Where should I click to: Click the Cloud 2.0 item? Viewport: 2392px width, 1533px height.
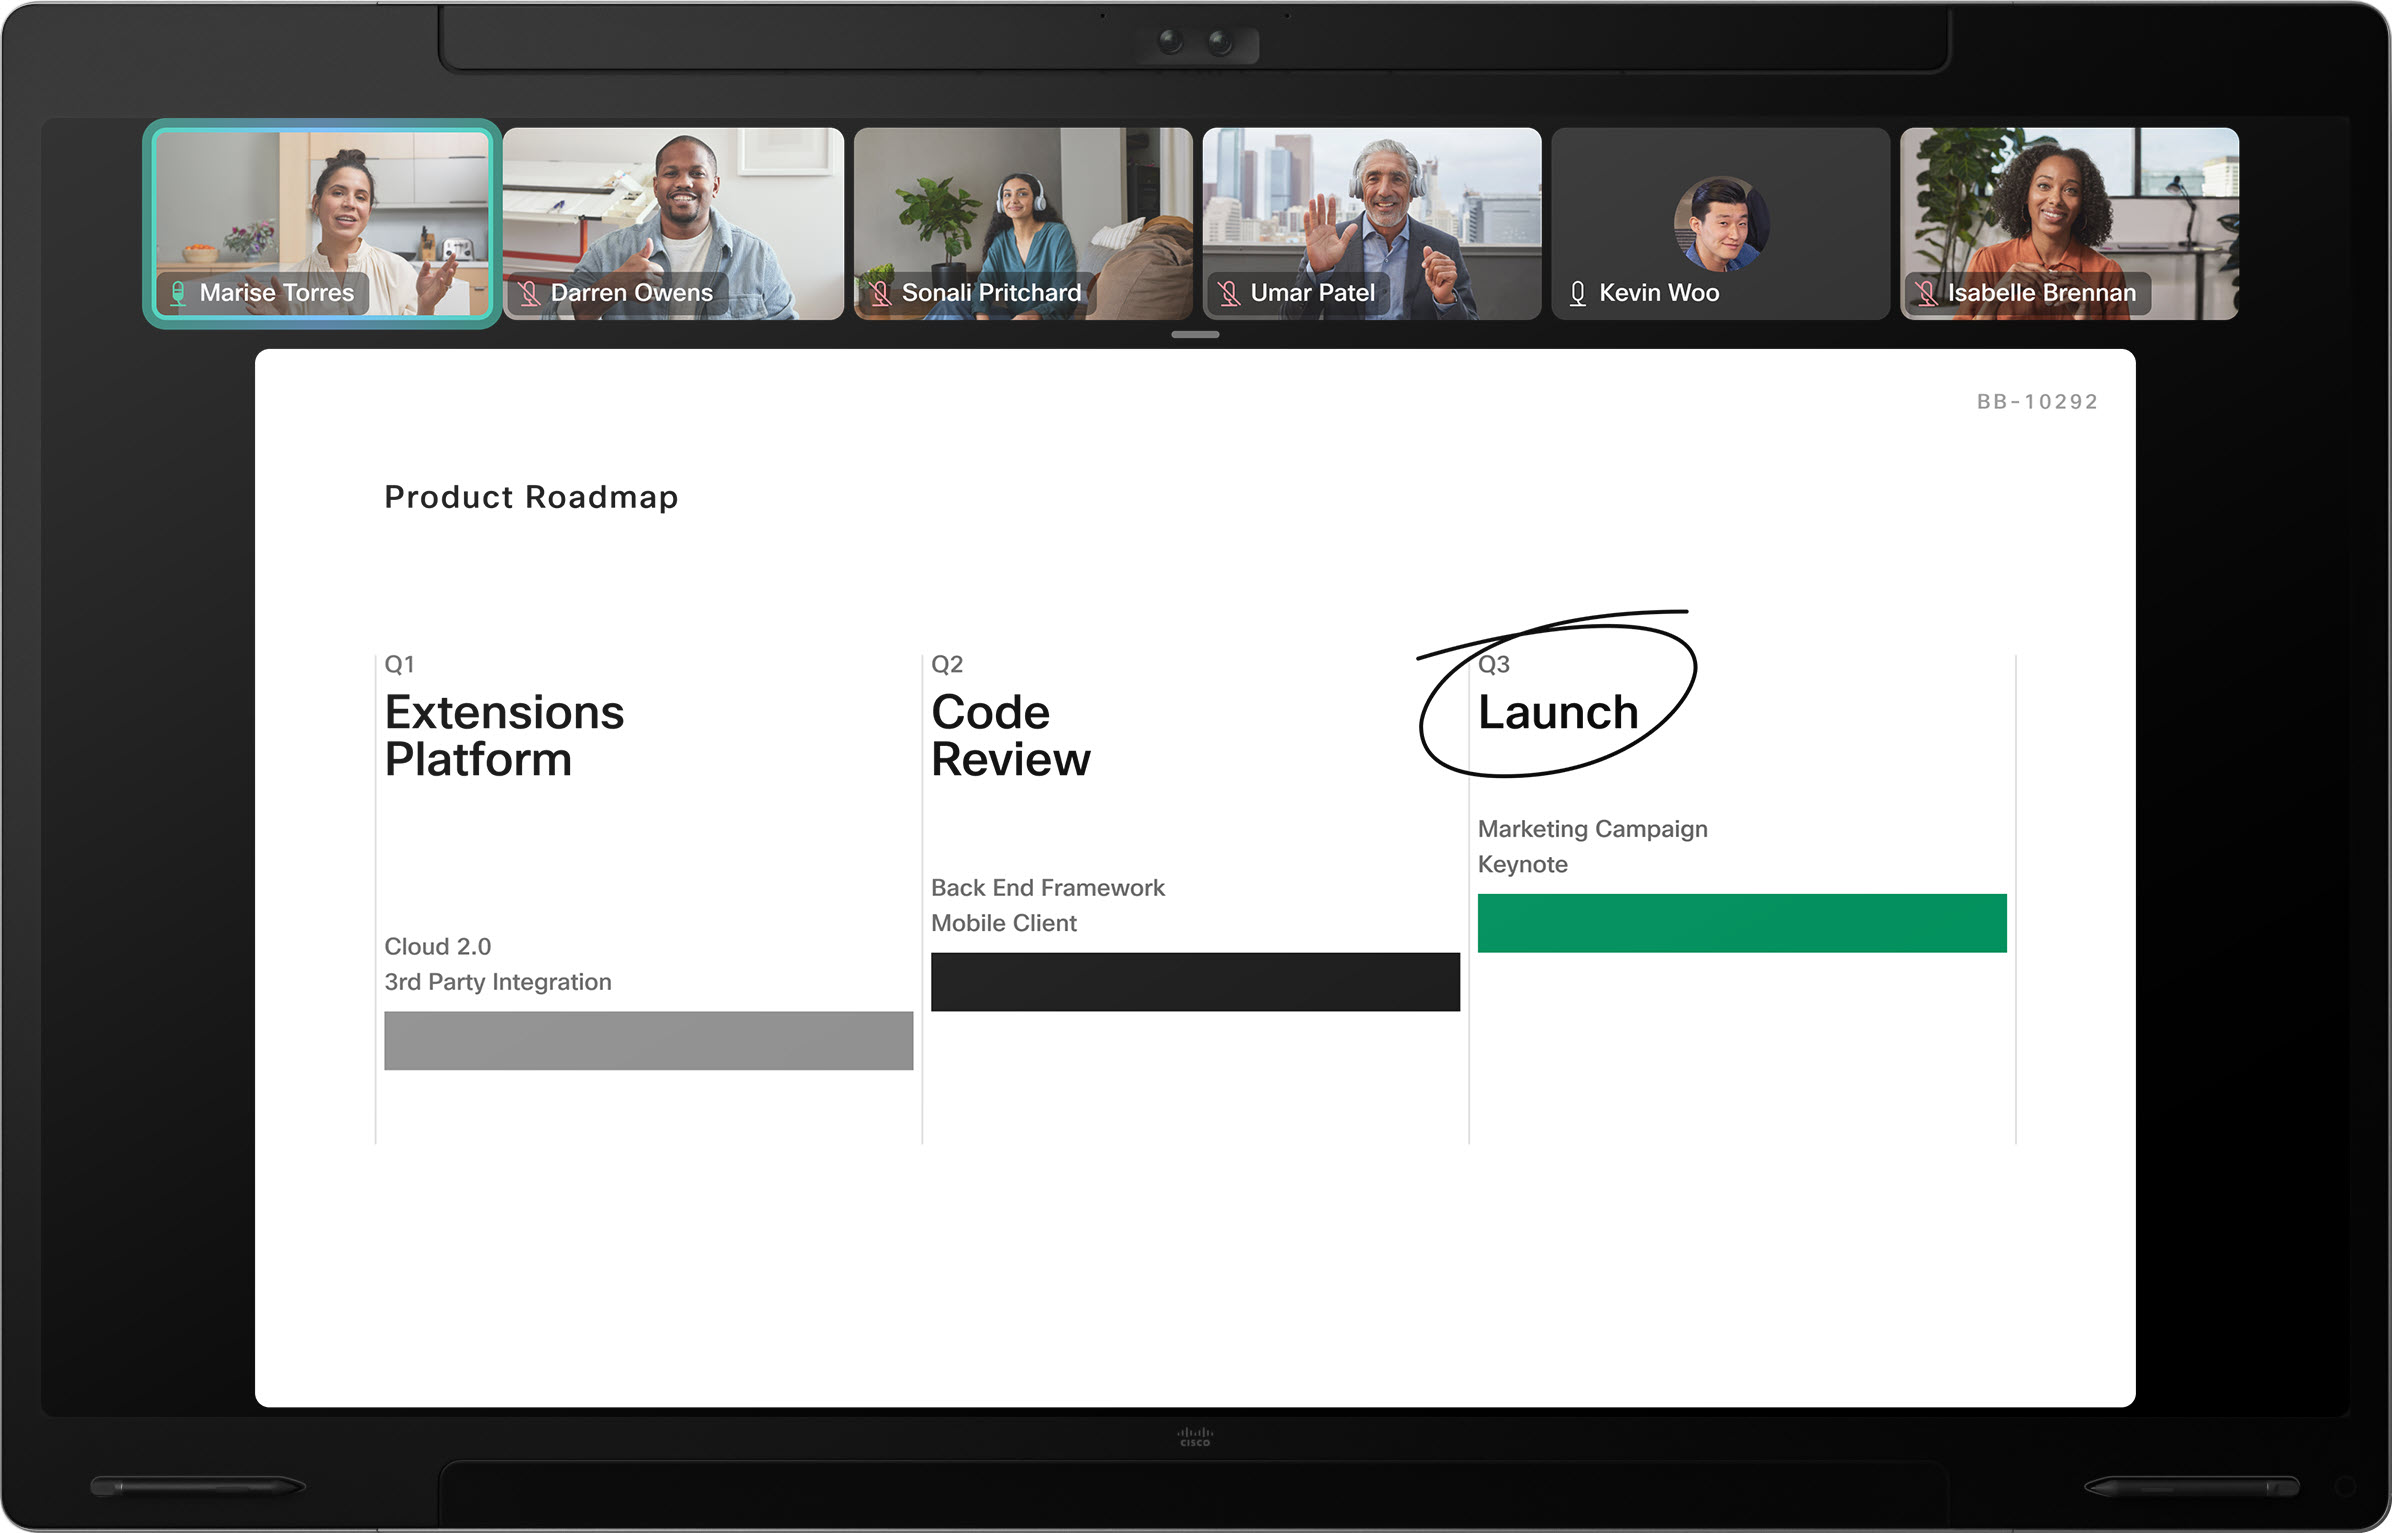coord(438,947)
